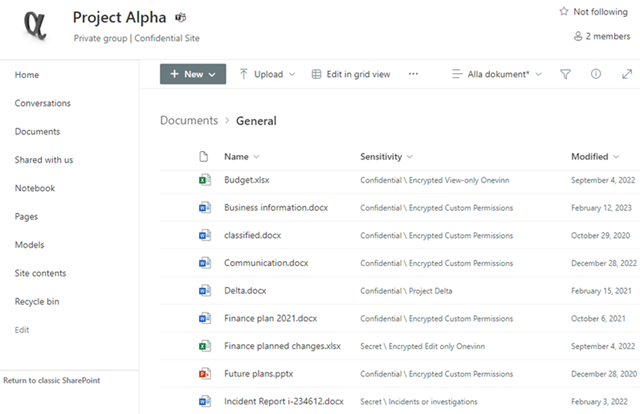
Task: Go to Conversations in left navigation
Action: click(x=43, y=103)
